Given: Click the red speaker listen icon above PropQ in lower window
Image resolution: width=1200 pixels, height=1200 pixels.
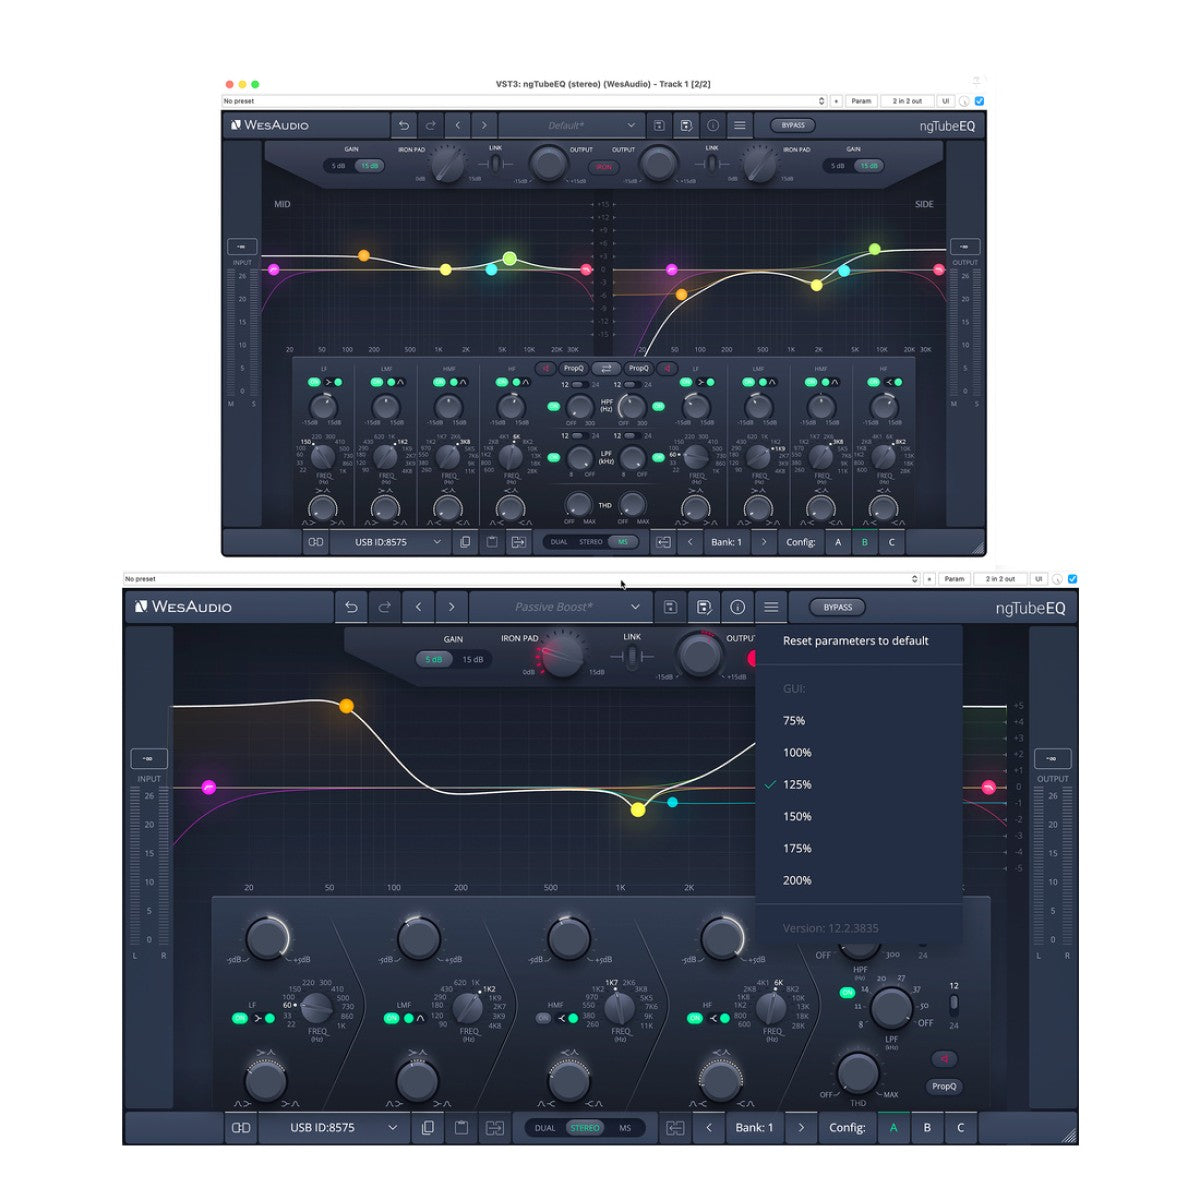Looking at the screenshot, I should click(943, 1059).
